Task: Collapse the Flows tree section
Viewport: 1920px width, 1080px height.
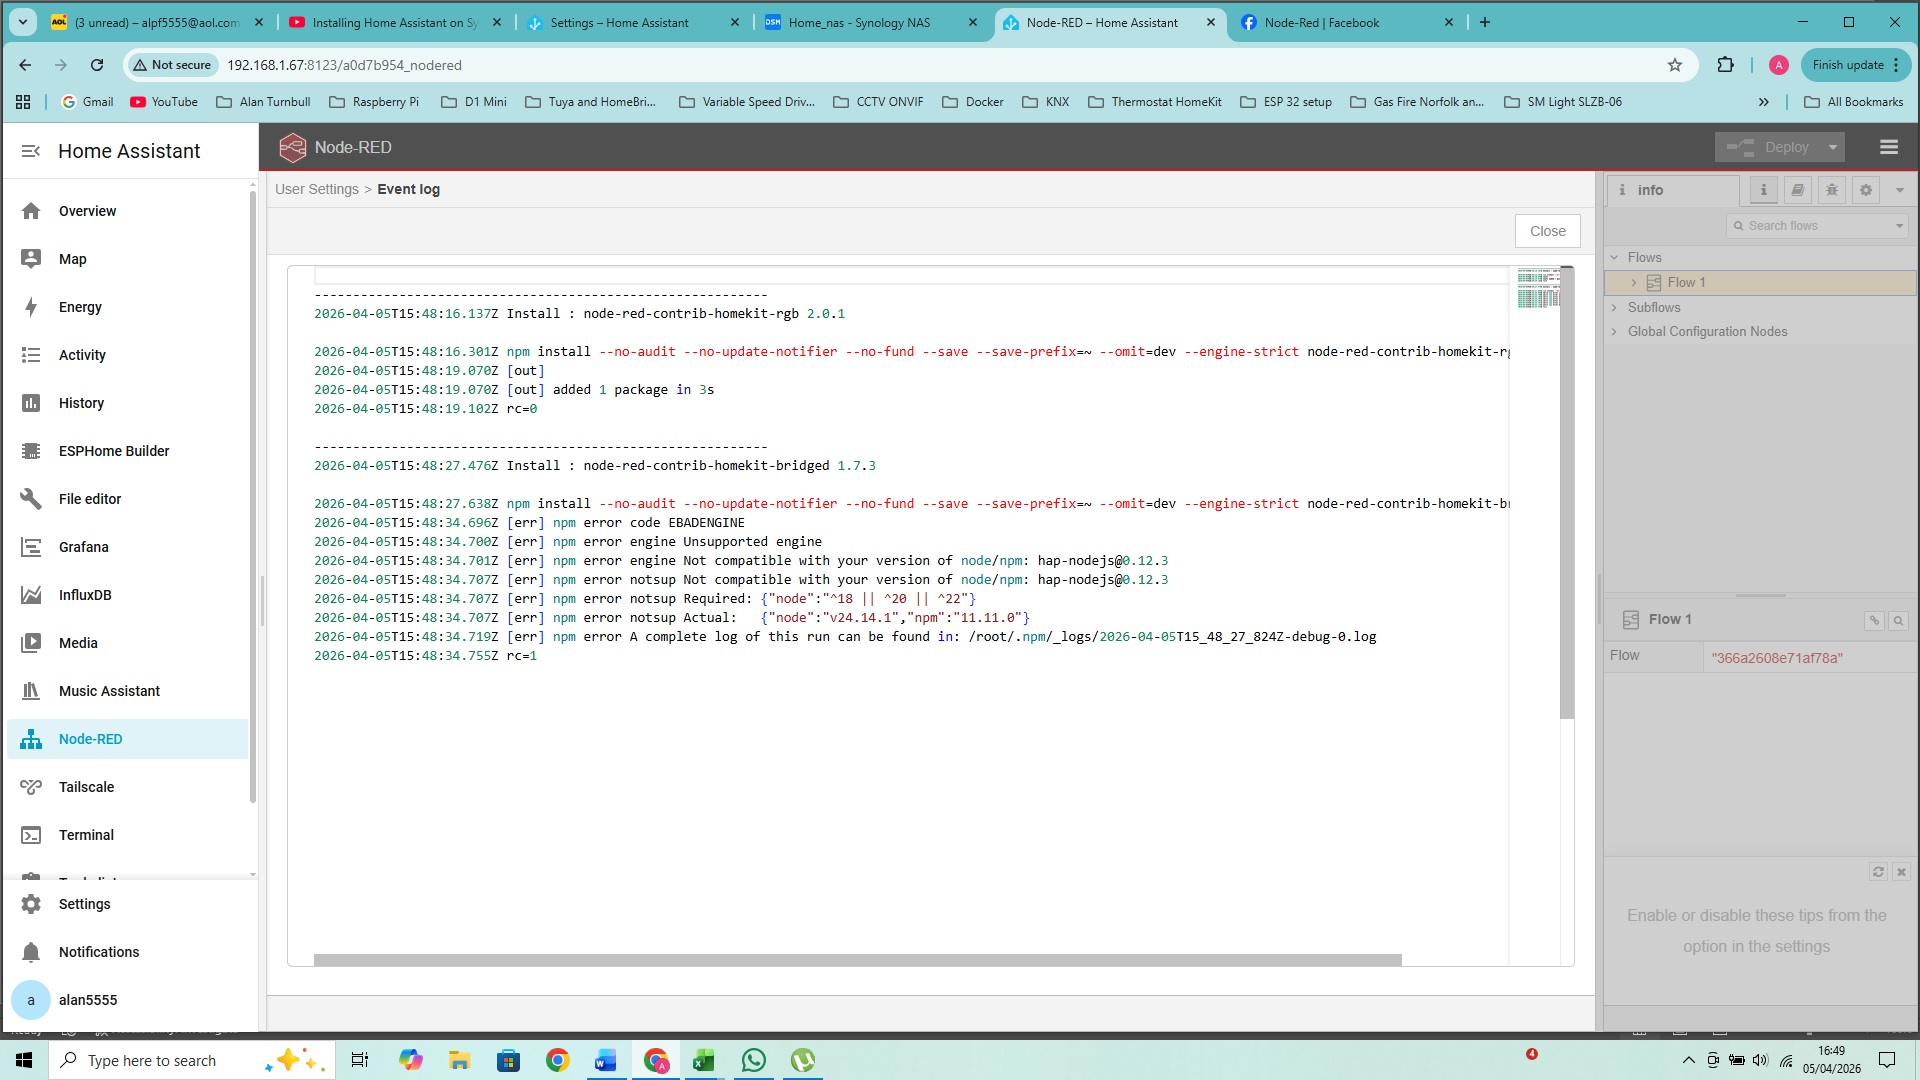Action: [x=1614, y=258]
